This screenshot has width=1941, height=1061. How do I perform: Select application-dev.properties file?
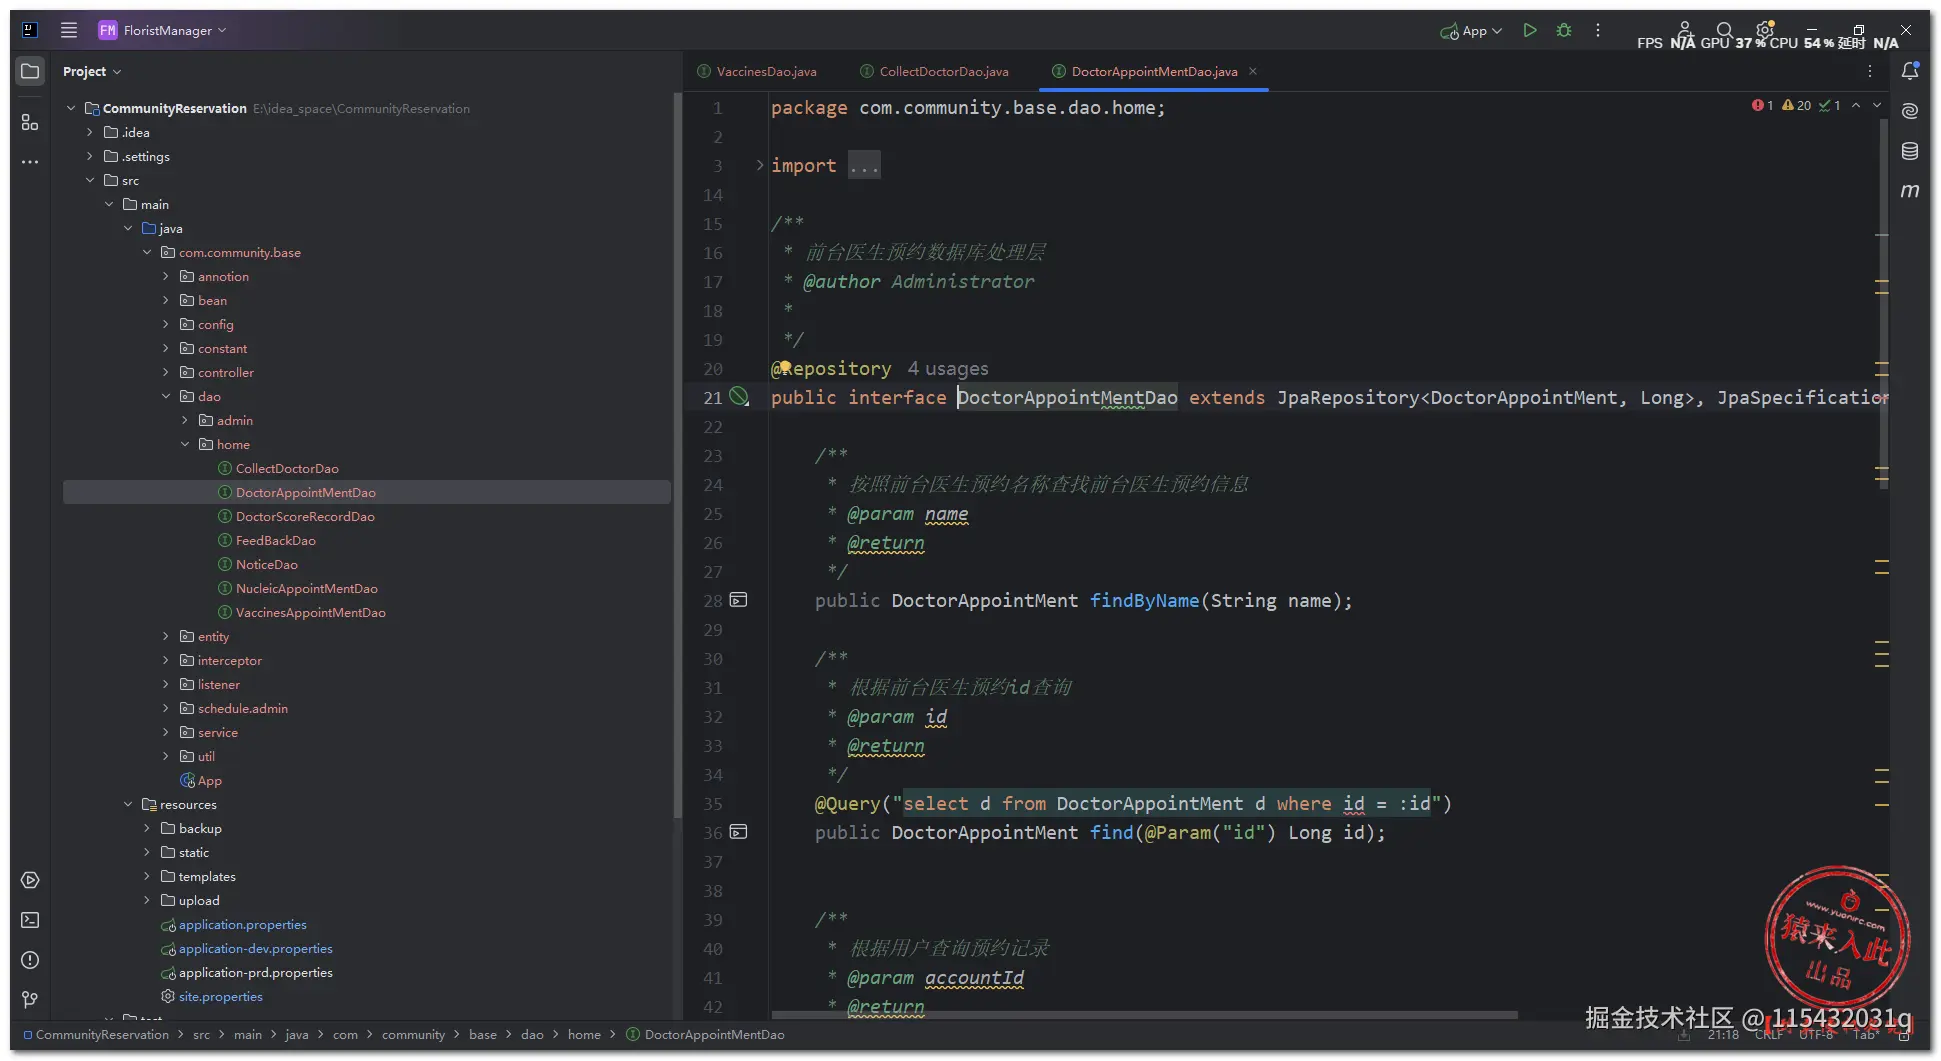click(x=255, y=948)
